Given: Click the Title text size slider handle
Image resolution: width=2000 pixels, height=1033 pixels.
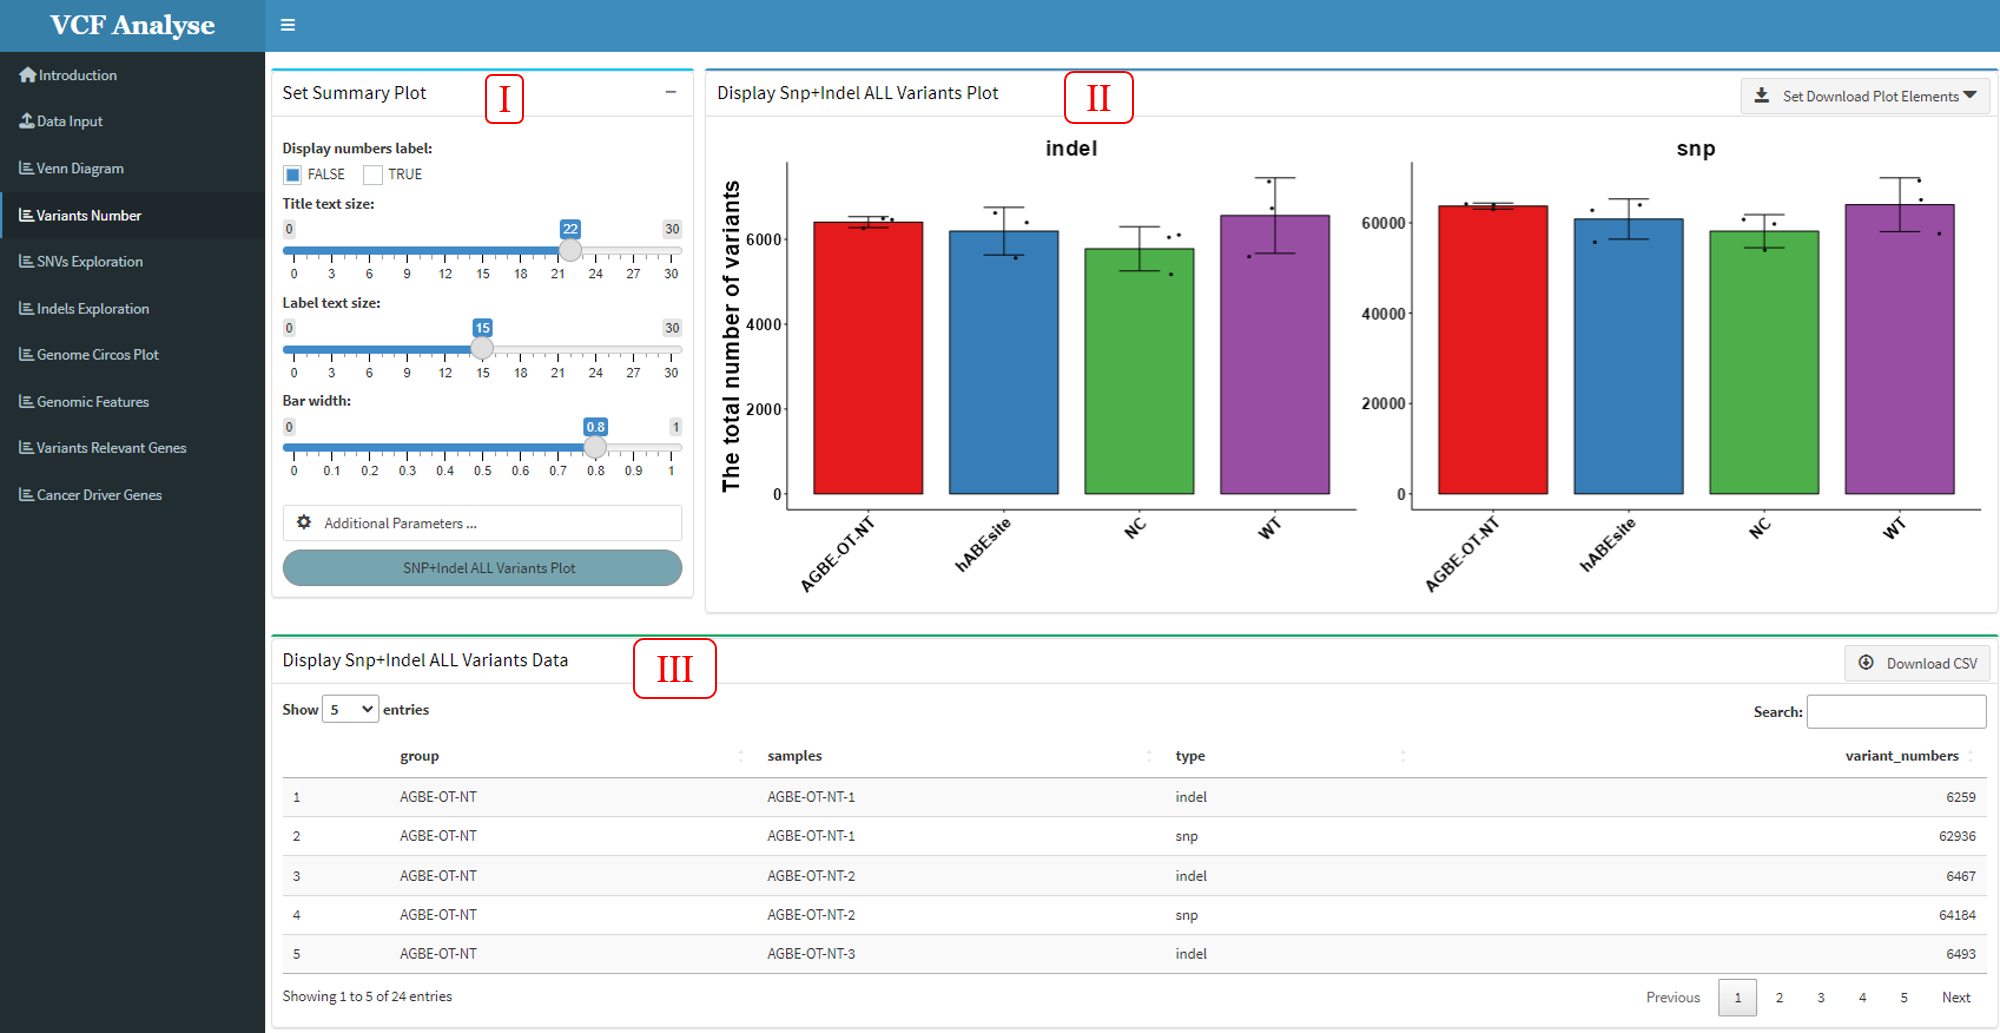Looking at the screenshot, I should point(570,250).
